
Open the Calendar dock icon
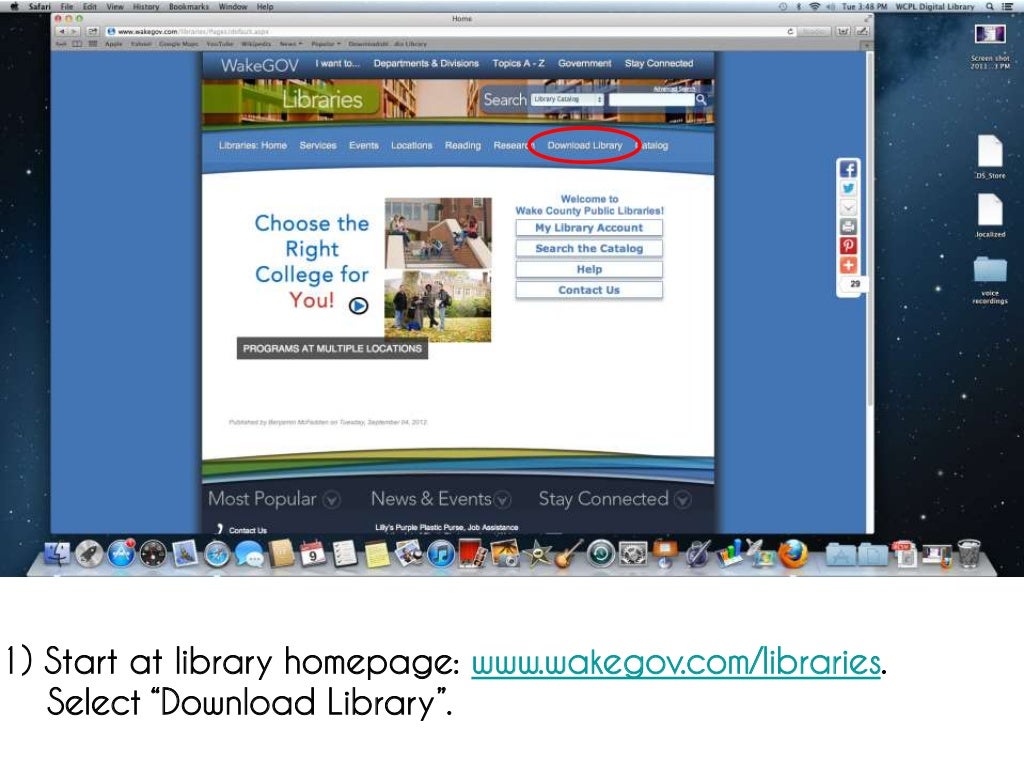click(x=313, y=554)
